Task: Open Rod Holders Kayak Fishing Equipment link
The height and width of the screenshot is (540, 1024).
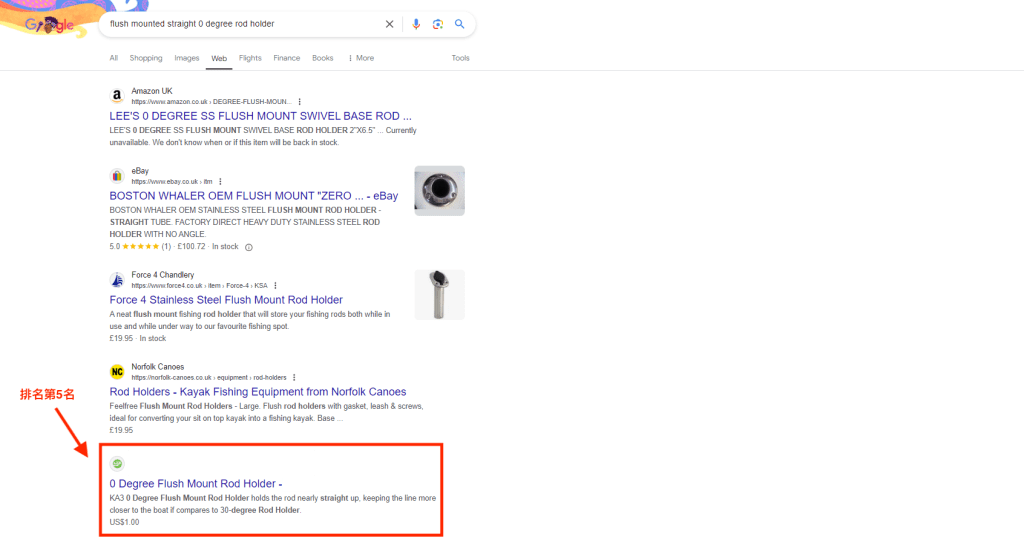Action: [x=257, y=392]
